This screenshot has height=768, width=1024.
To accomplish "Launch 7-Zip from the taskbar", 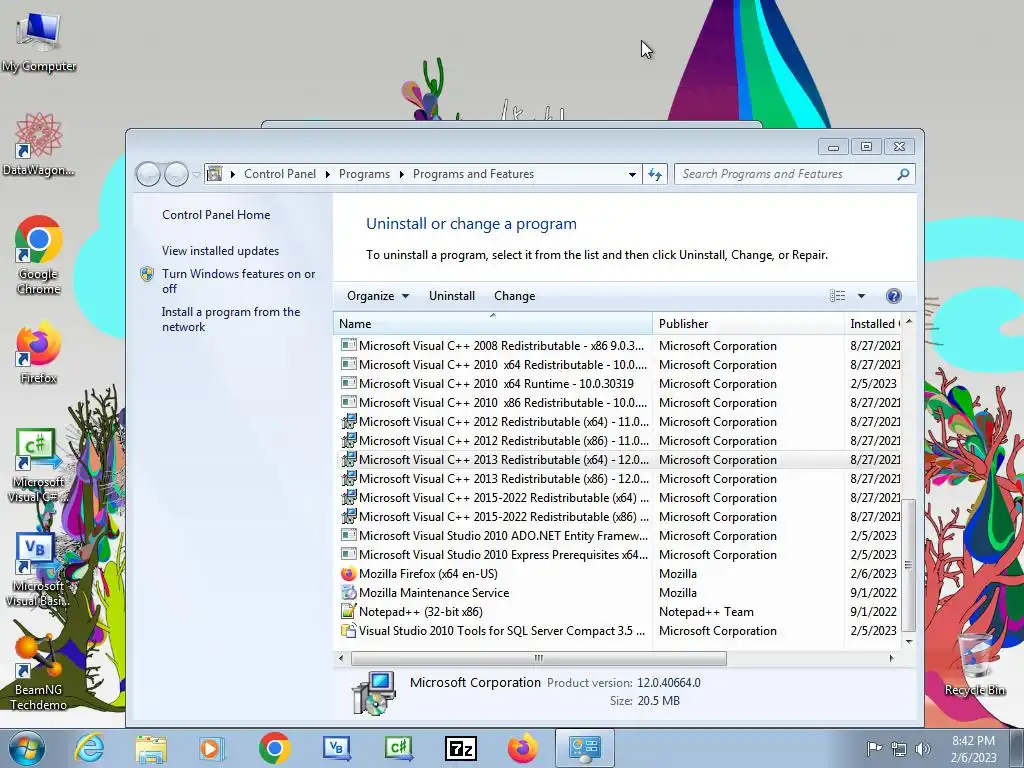I will 460,748.
